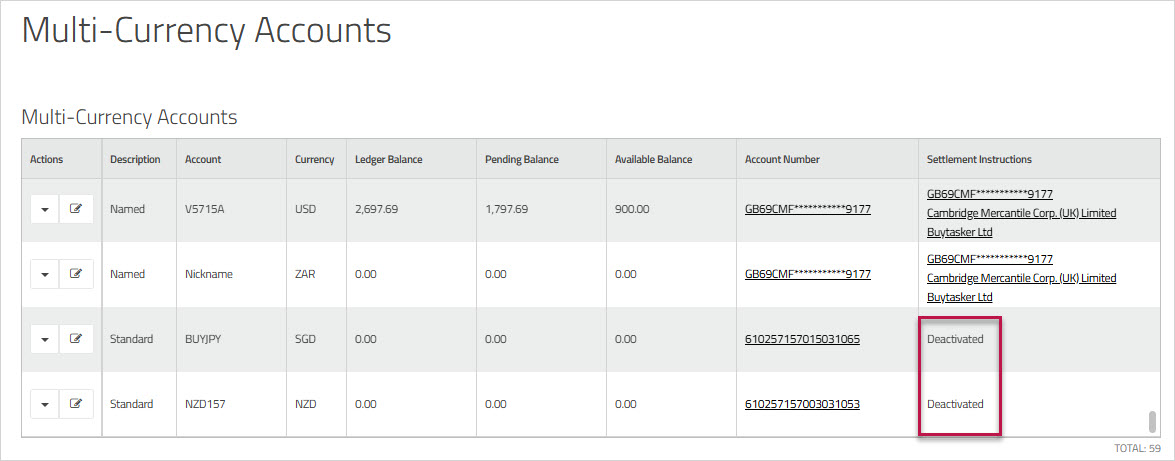The image size is (1175, 461).
Task: Open account number 610257157003031053
Action: [802, 404]
